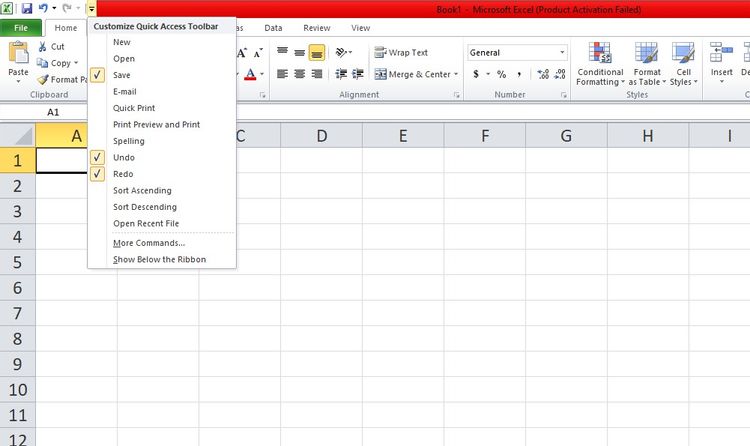Image resolution: width=750 pixels, height=446 pixels.
Task: Open the Number format dialog launcher
Action: 563,95
